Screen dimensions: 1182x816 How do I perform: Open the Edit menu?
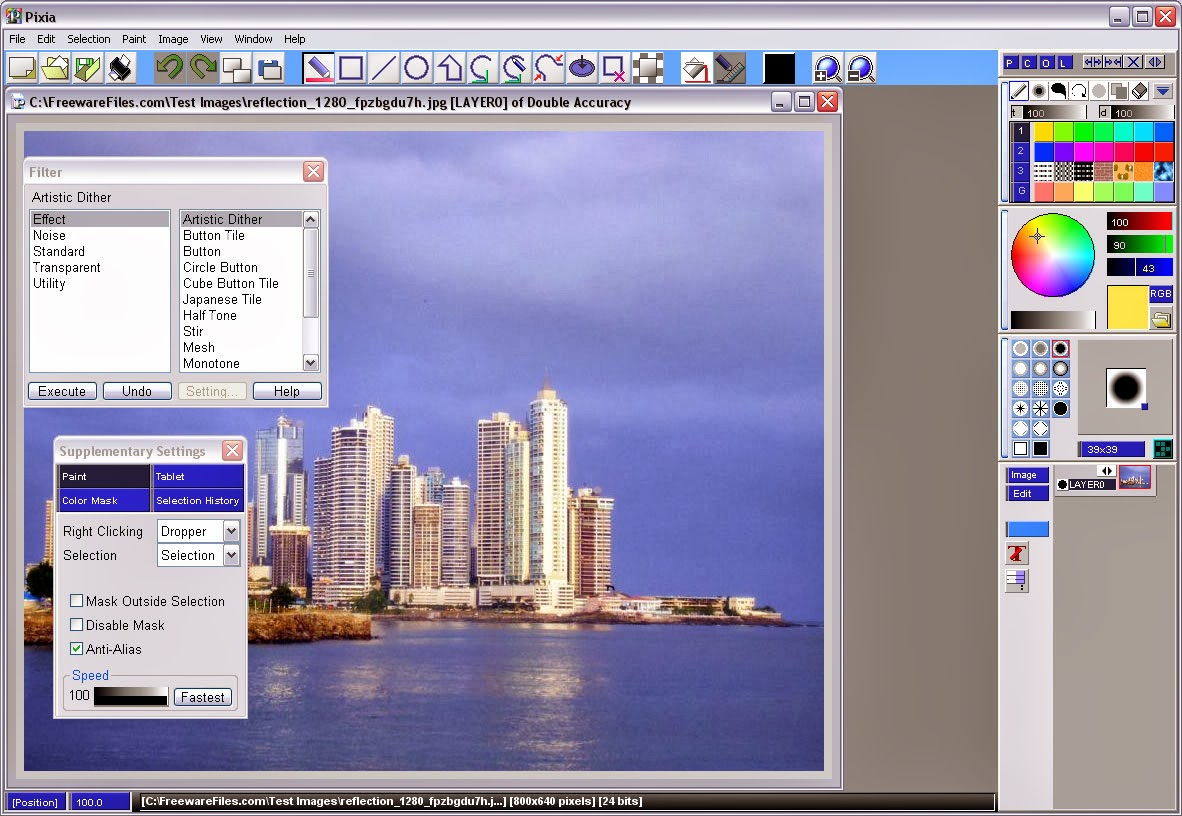[46, 39]
